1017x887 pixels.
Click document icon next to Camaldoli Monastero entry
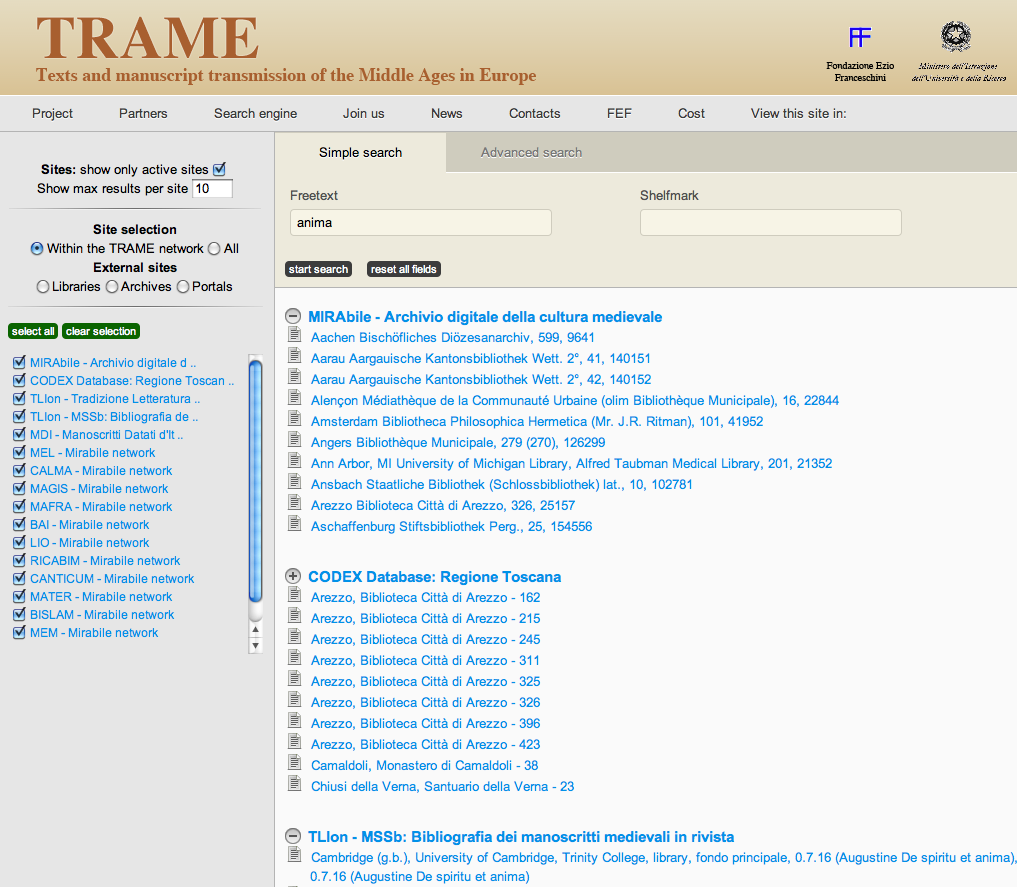pos(294,765)
